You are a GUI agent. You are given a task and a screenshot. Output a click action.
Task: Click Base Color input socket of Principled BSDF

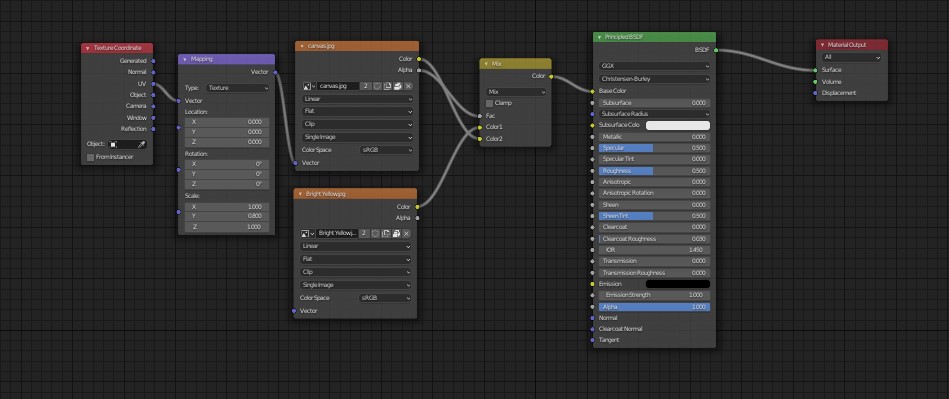[593, 91]
